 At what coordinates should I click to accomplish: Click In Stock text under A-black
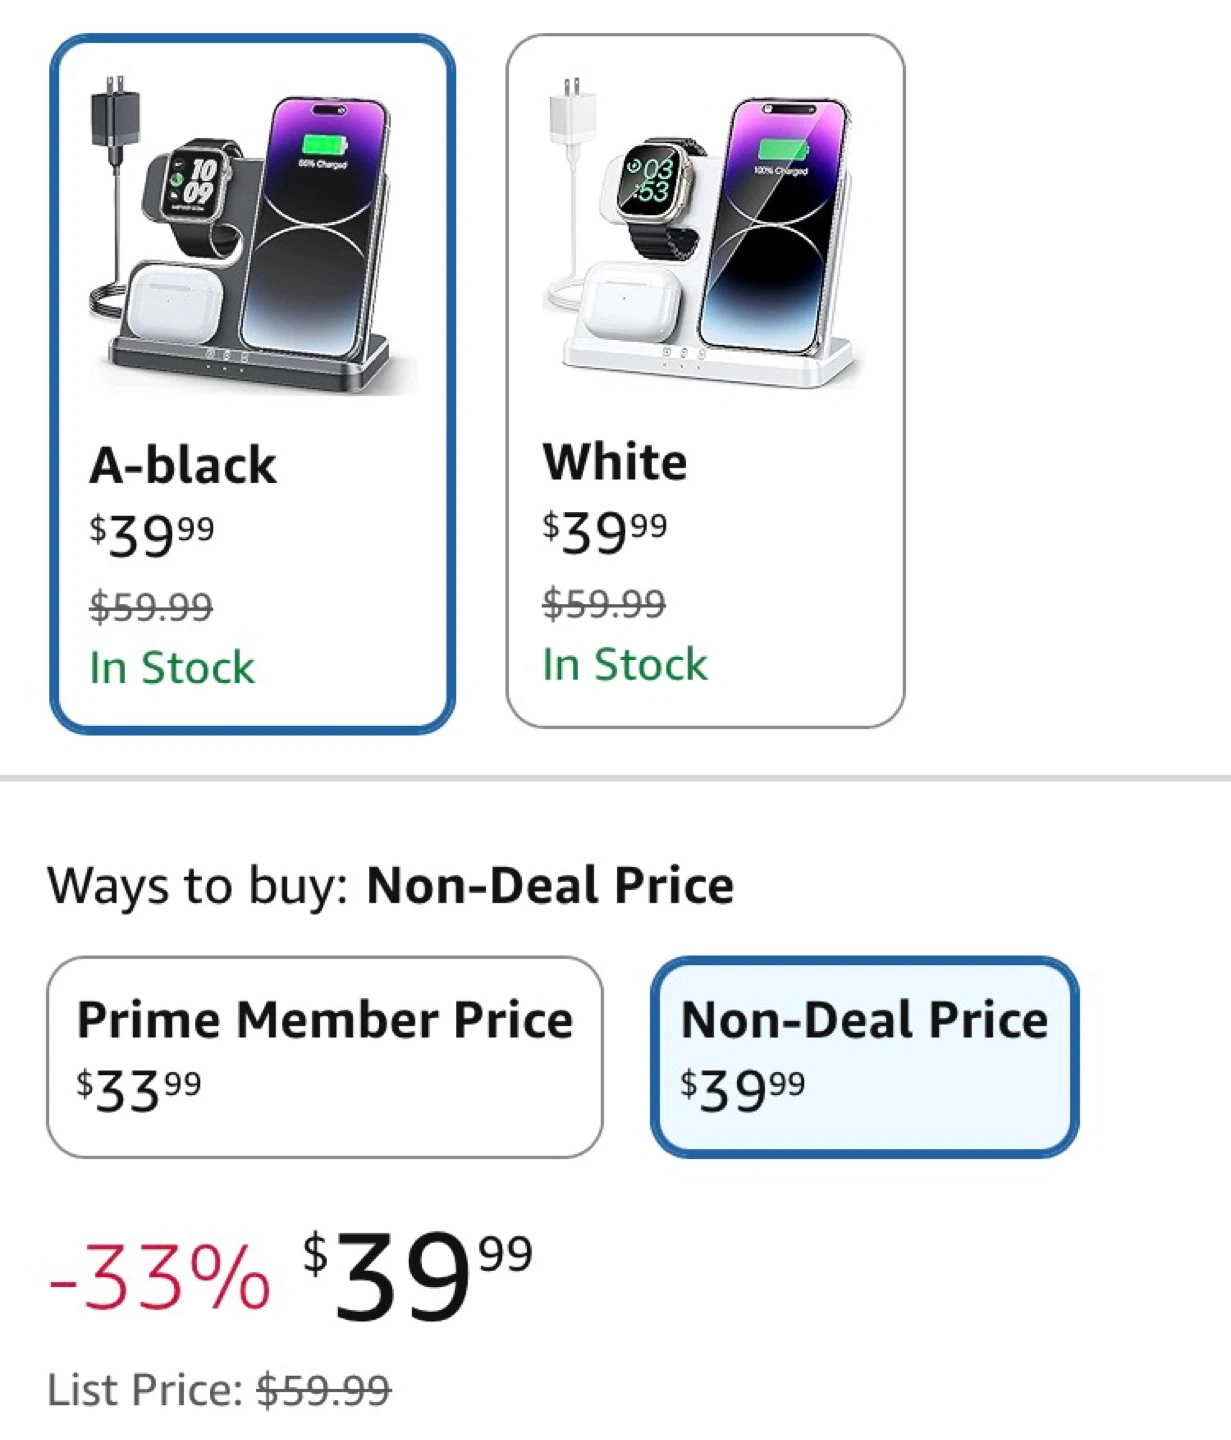point(172,668)
